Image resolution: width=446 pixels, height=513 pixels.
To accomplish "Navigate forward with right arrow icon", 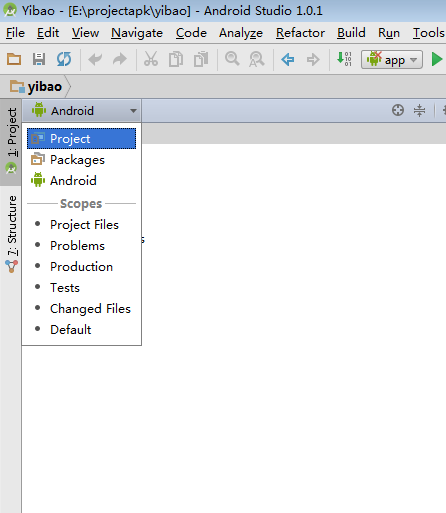I will [313, 60].
